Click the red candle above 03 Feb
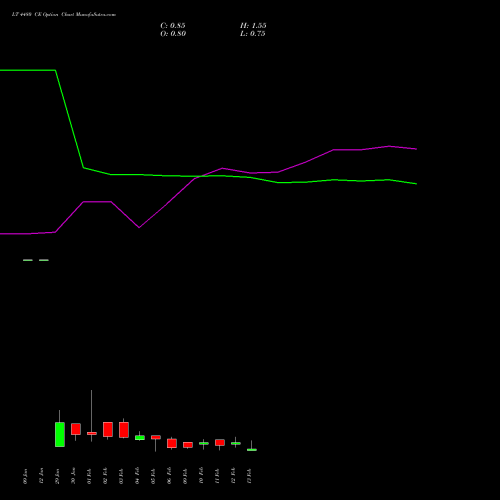Image resolution: width=500 pixels, height=500 pixels. click(124, 430)
